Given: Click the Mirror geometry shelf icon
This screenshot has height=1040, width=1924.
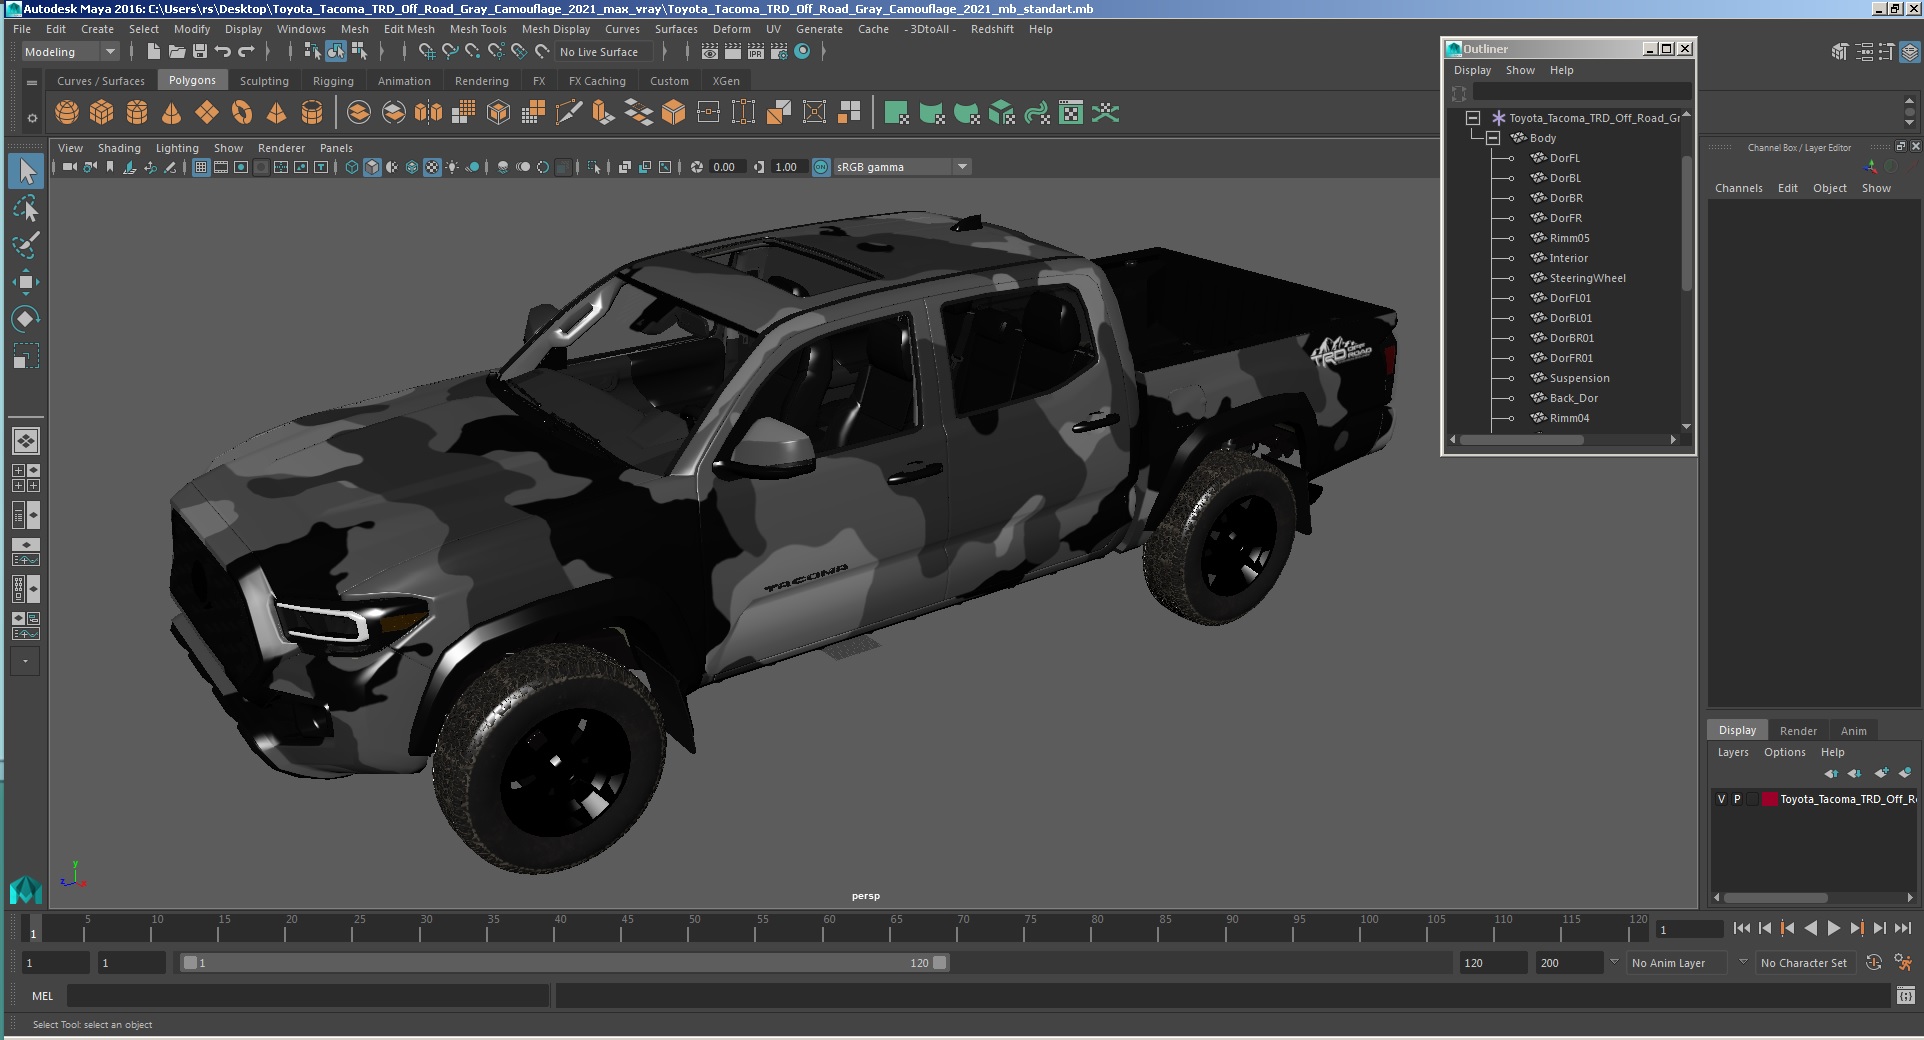Looking at the screenshot, I should (x=428, y=113).
